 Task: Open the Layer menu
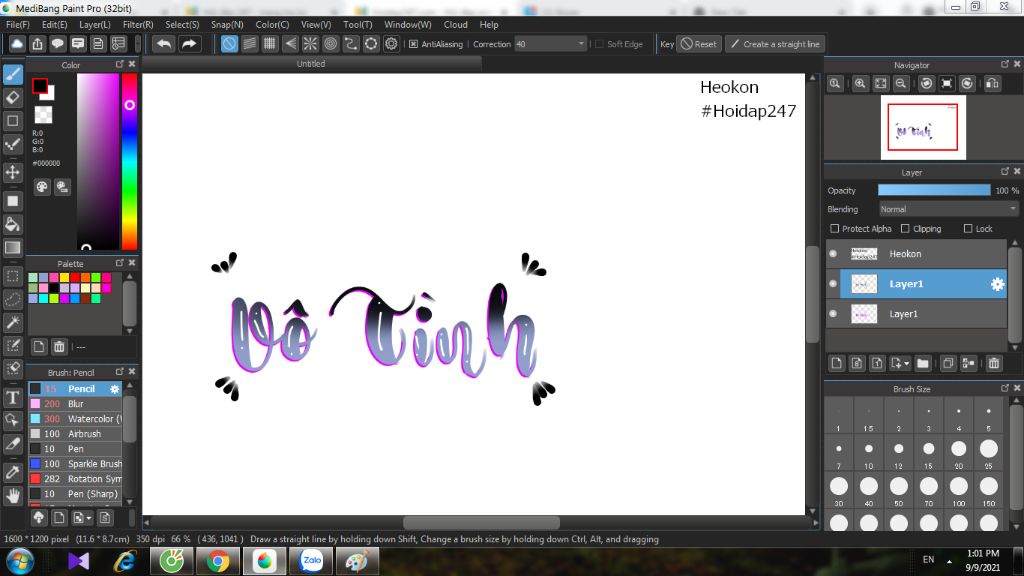[95, 24]
